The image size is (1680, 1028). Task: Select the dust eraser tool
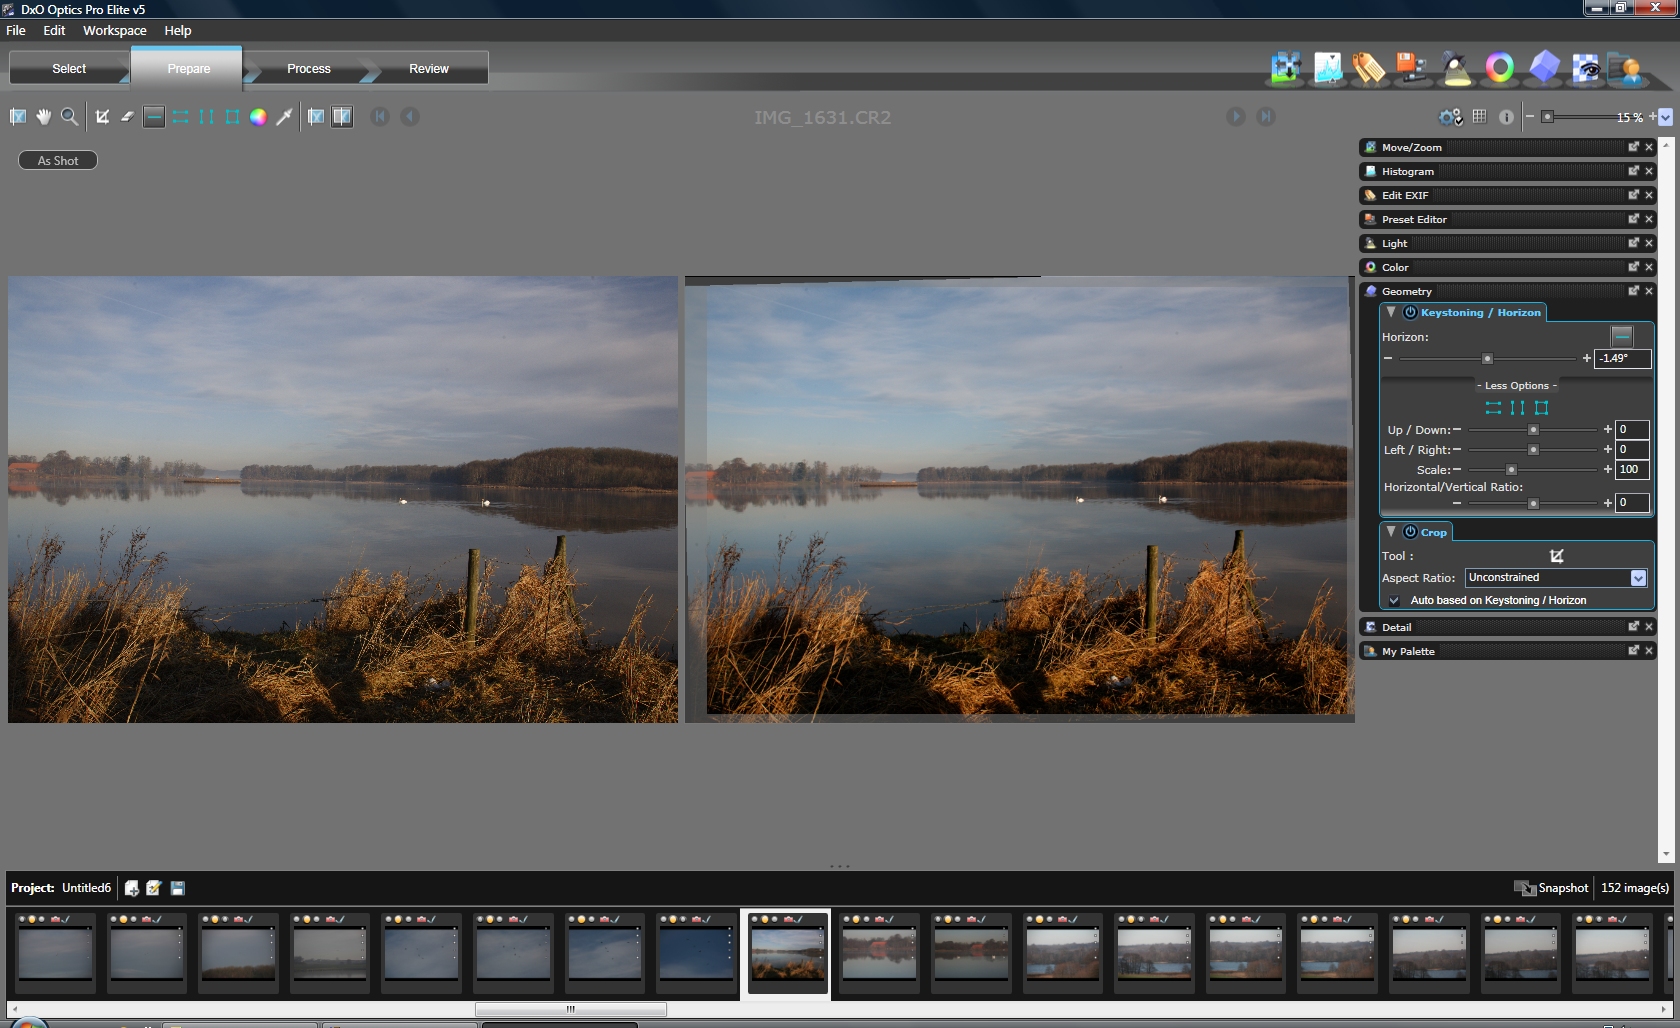tap(127, 117)
